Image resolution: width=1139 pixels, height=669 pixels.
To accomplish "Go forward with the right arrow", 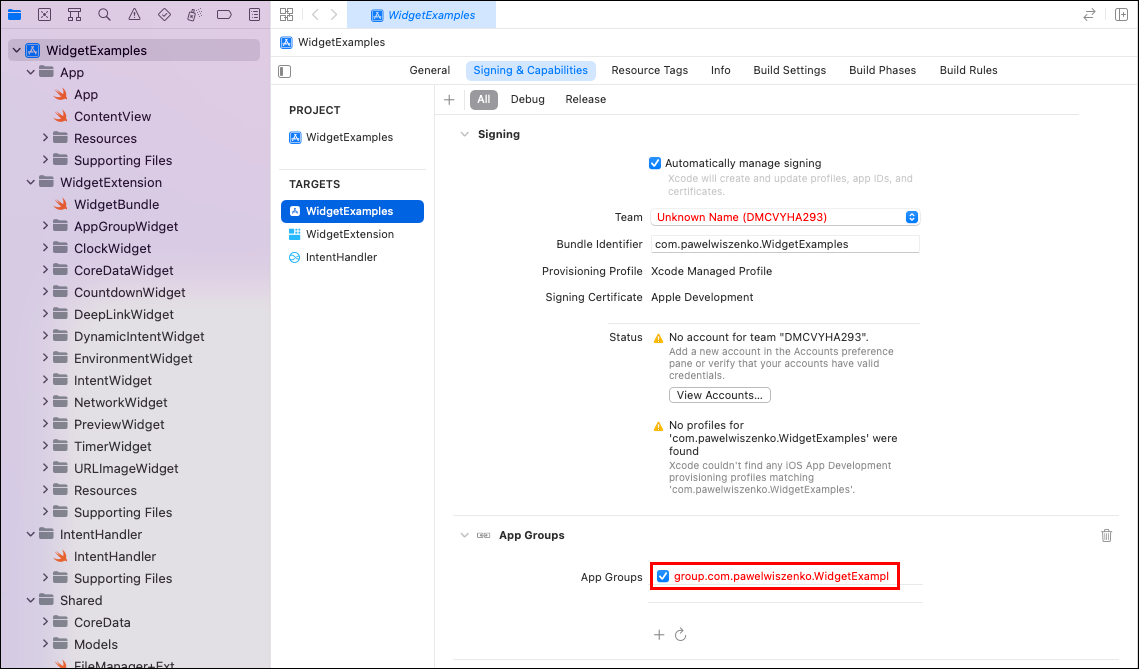I will click(x=333, y=15).
